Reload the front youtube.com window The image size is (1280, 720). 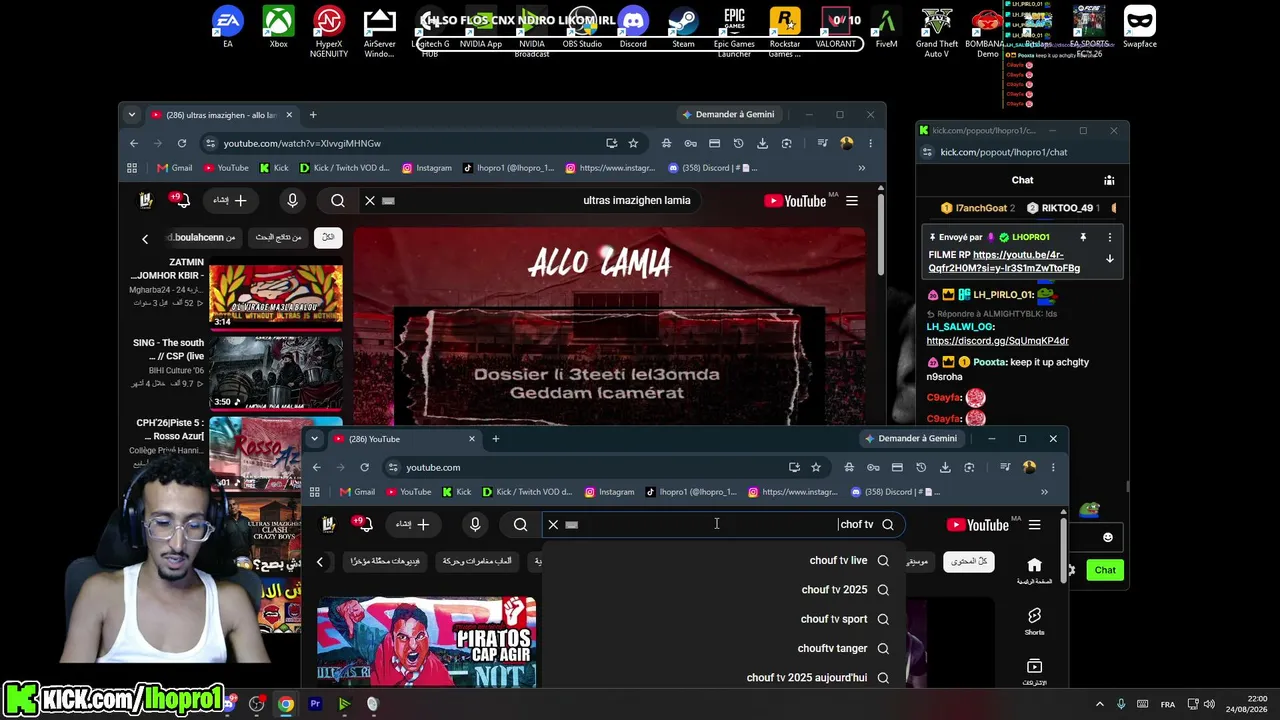coord(364,467)
